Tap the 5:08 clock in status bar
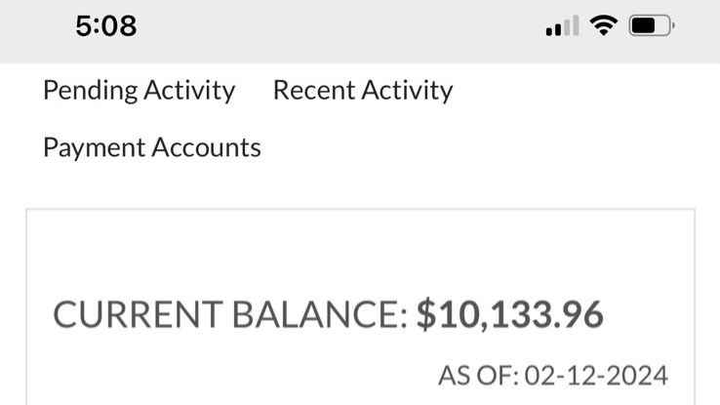The image size is (720, 405). (106, 26)
